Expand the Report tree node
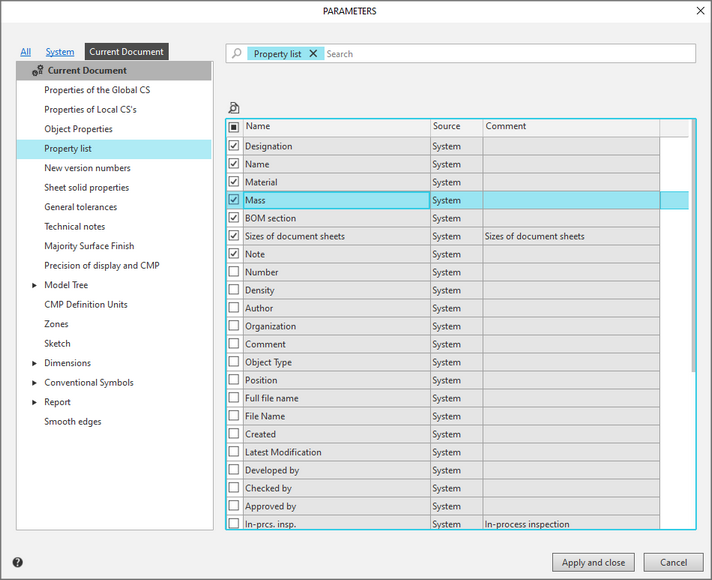Image resolution: width=712 pixels, height=580 pixels. point(34,402)
